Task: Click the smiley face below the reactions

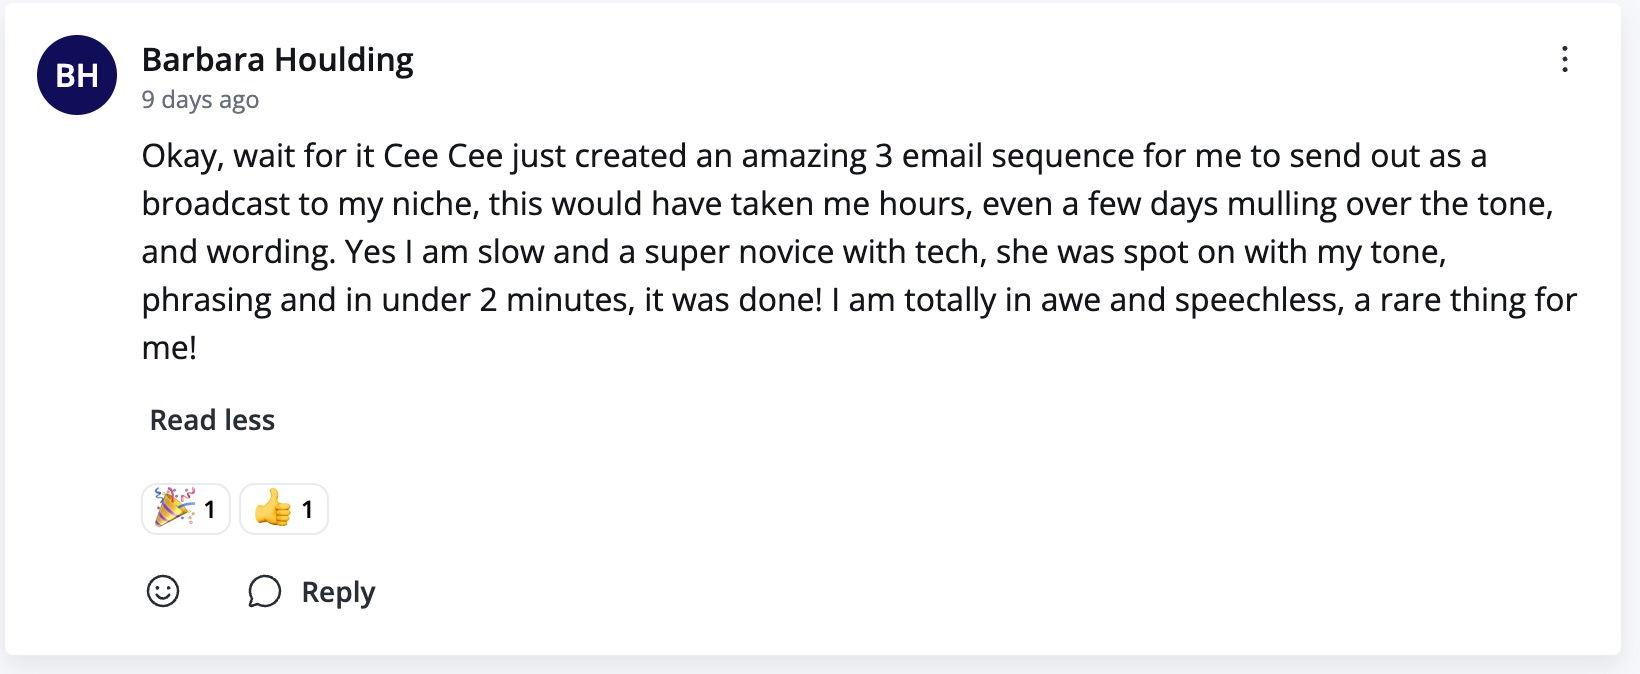Action: 164,591
